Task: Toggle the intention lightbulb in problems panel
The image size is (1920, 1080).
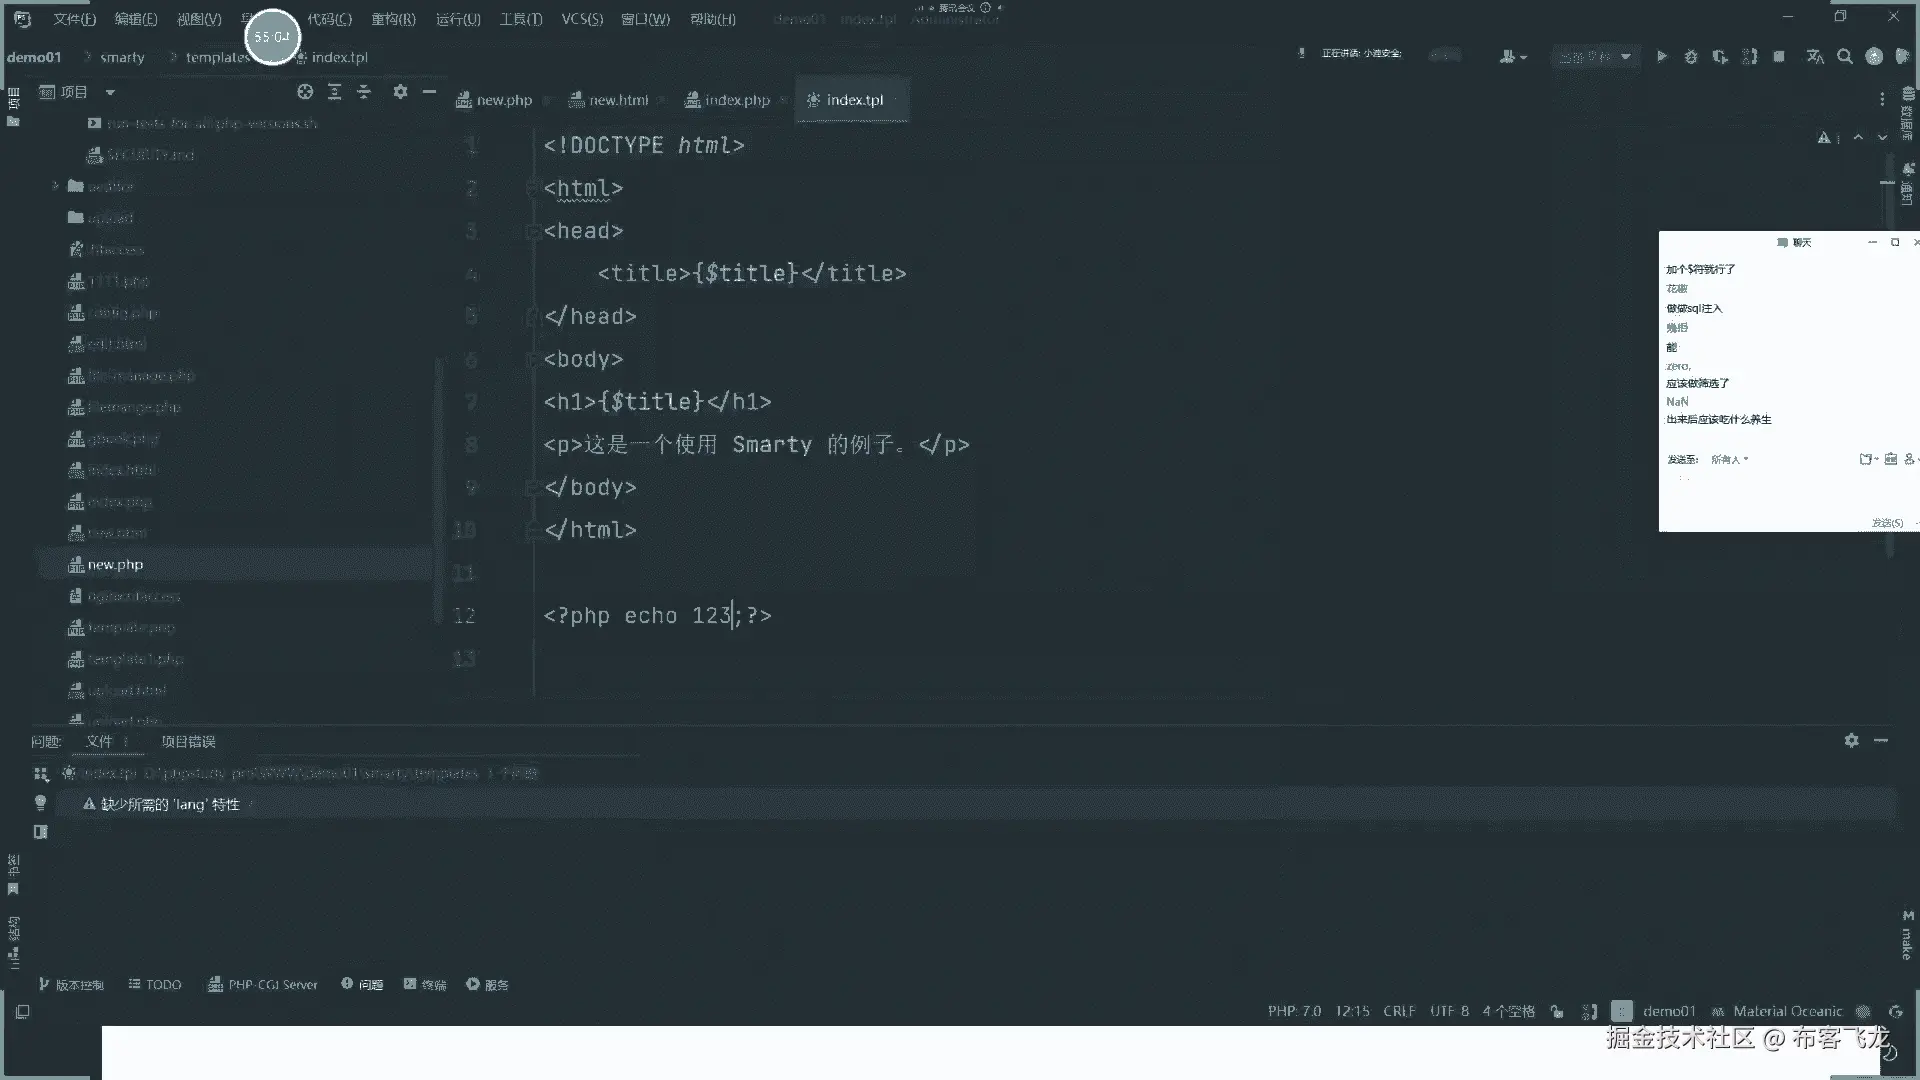Action: (x=40, y=803)
